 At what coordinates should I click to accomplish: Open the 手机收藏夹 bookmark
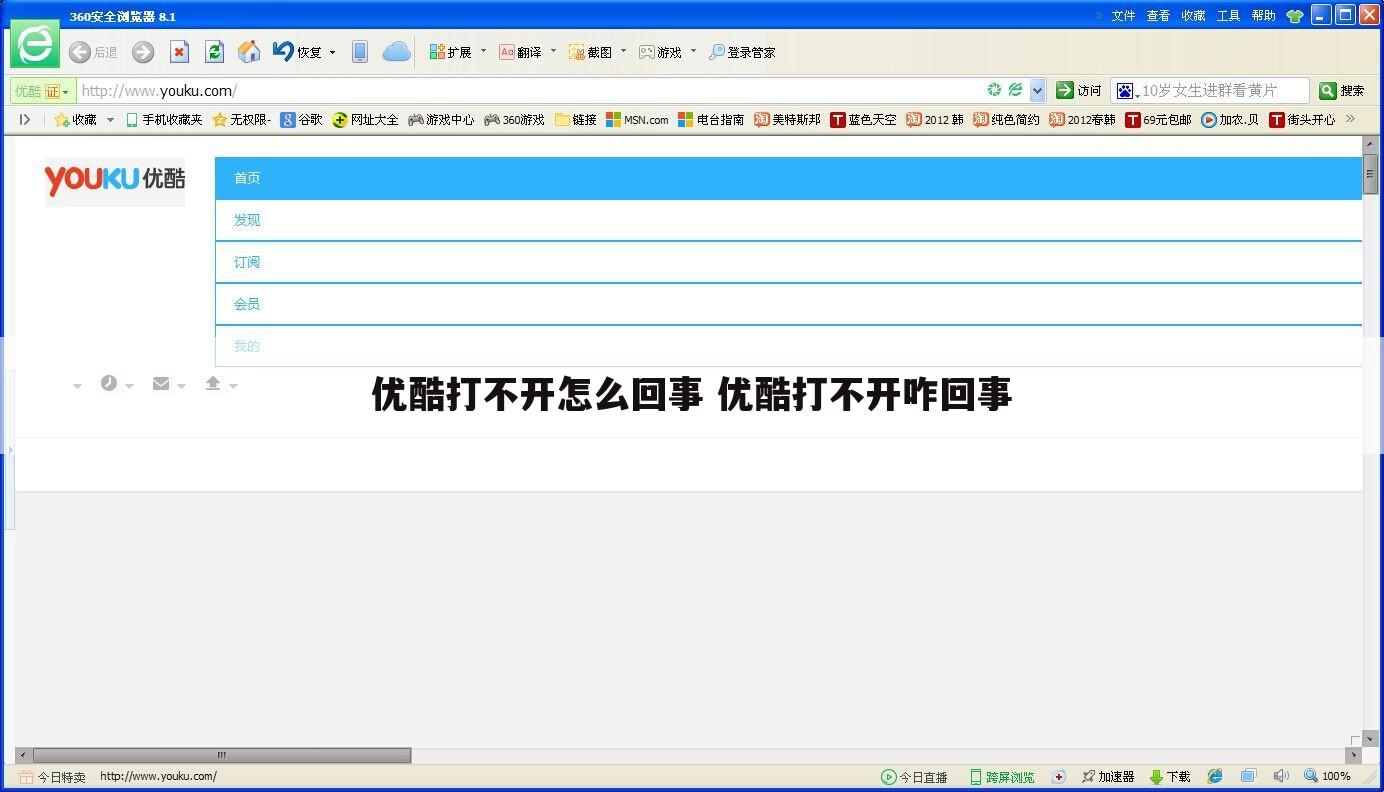click(163, 120)
